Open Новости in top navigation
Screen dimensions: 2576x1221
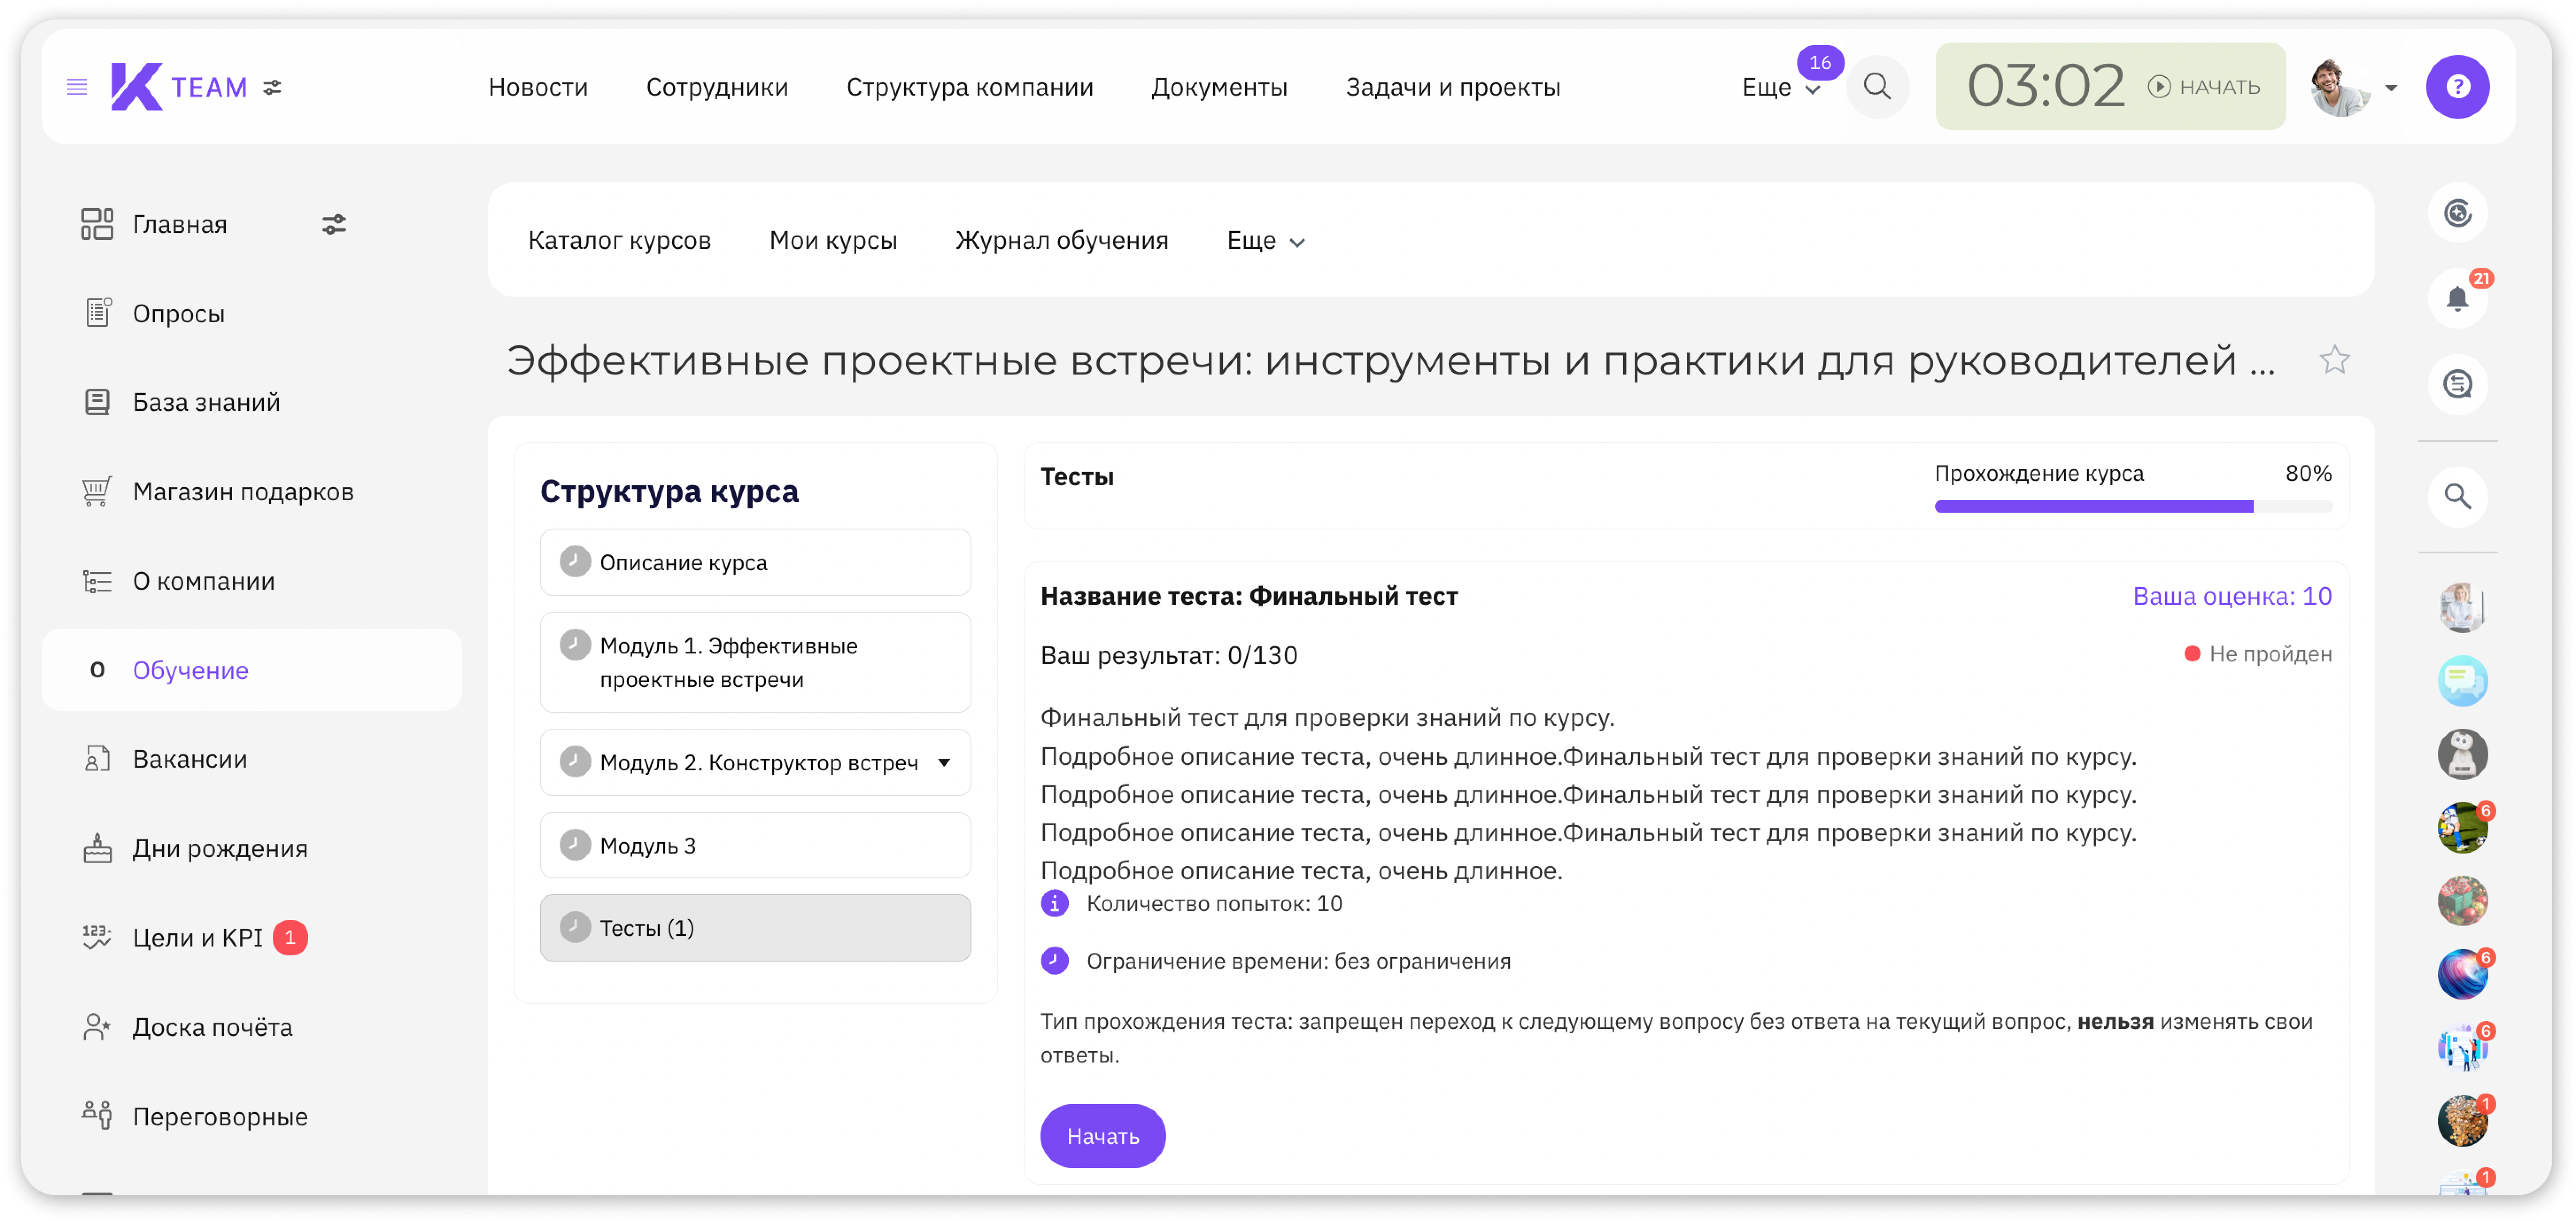538,87
